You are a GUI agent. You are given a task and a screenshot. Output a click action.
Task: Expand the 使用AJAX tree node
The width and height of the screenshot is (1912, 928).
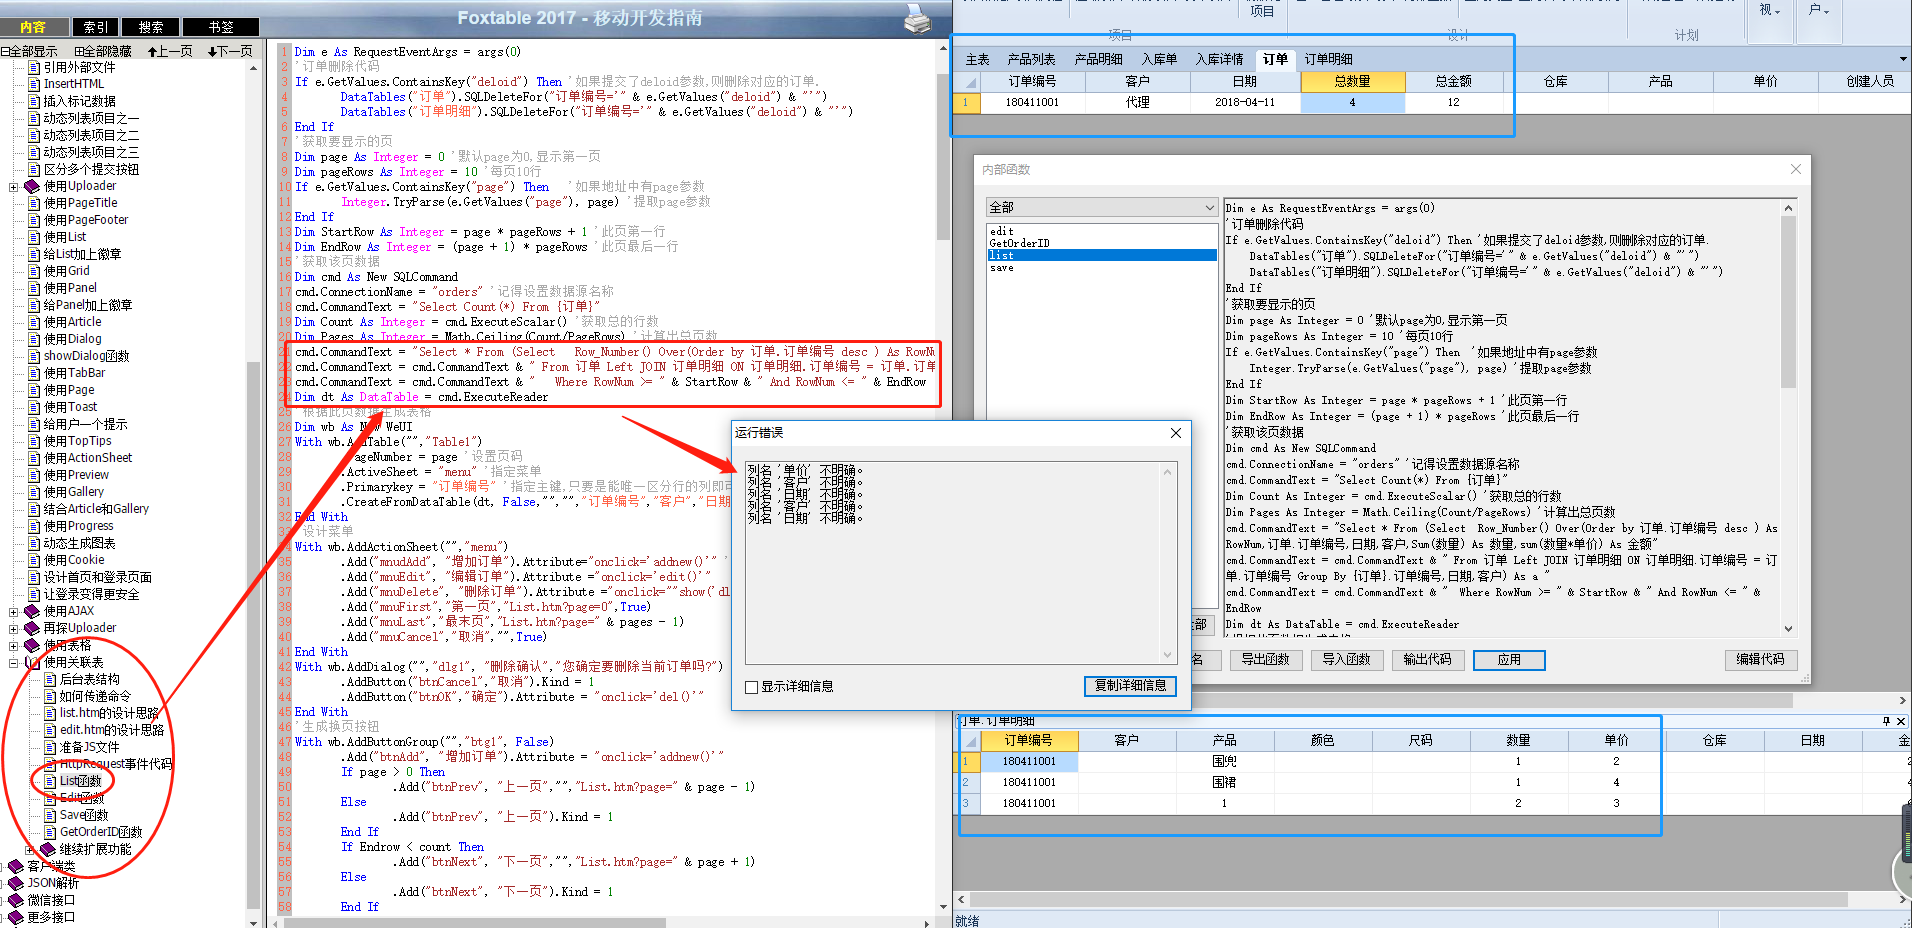click(13, 612)
